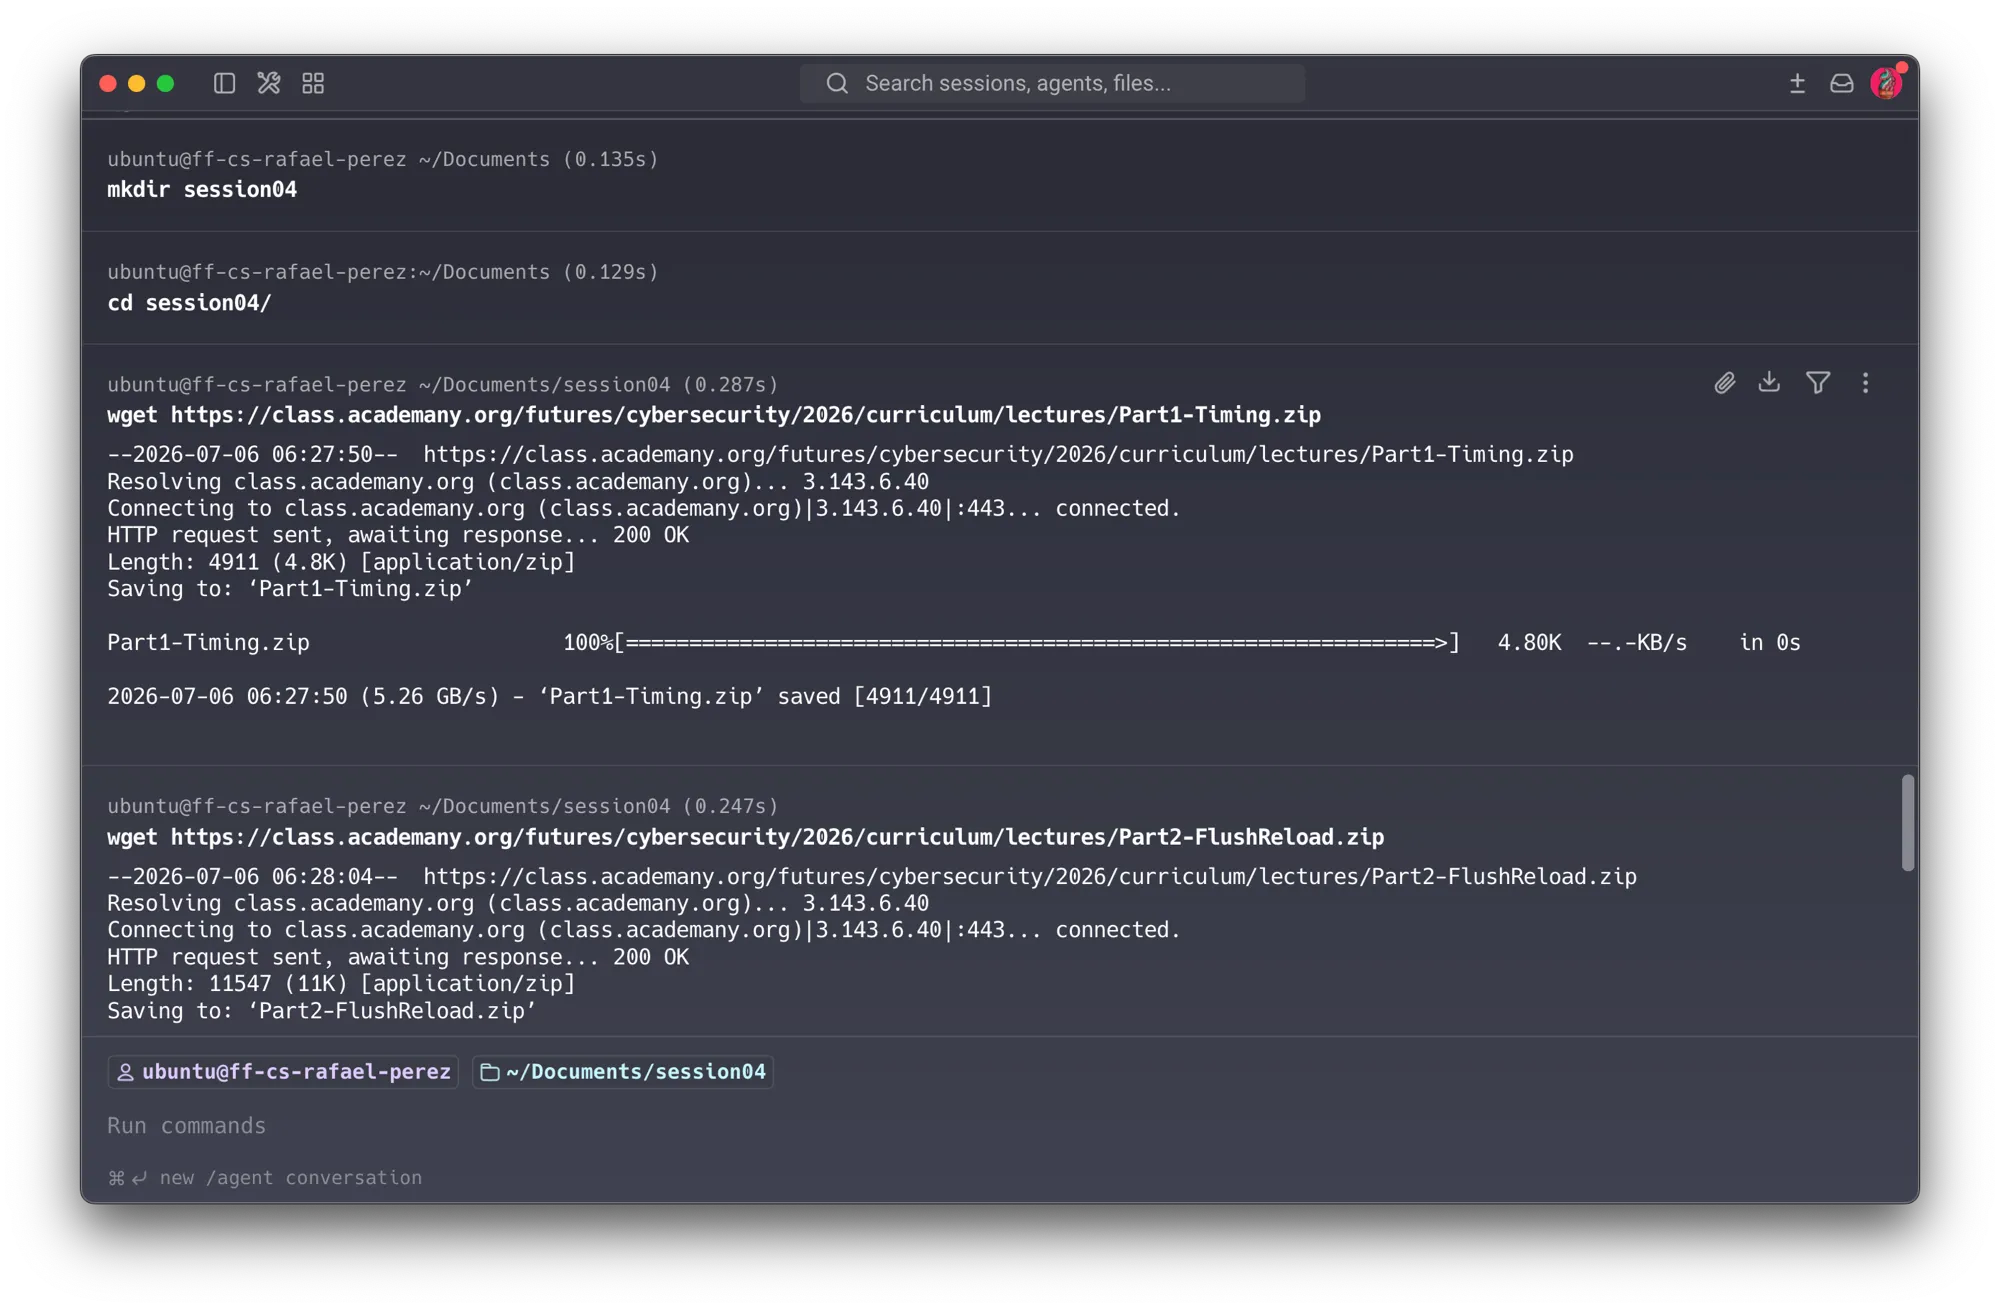Click the search magnifier icon
This screenshot has width=2000, height=1310.
pos(837,83)
